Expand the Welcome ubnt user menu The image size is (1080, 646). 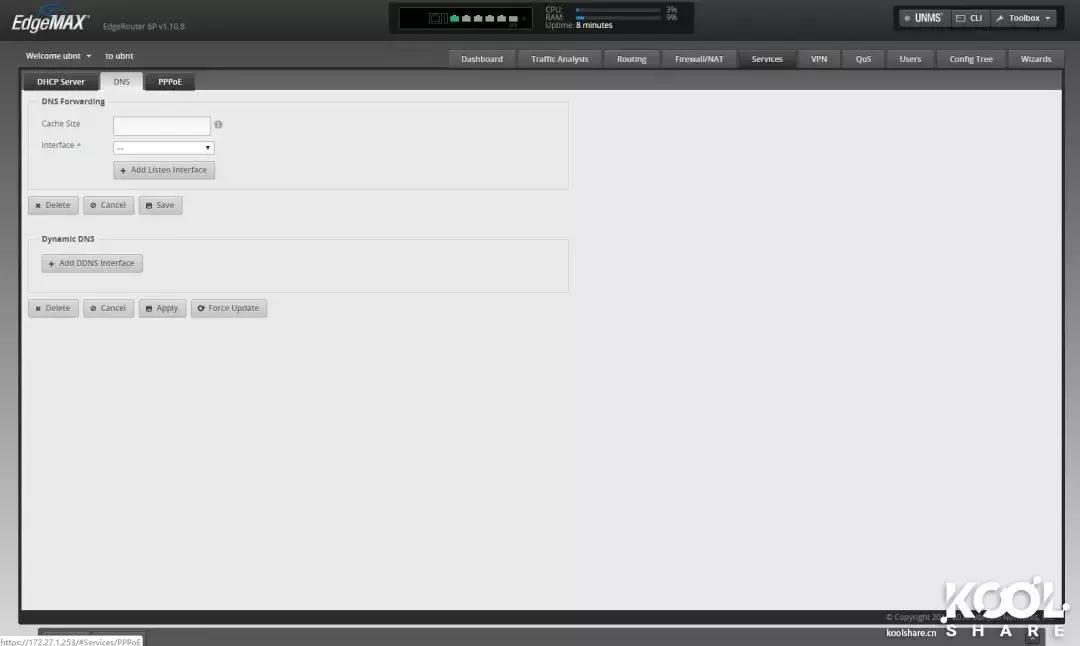[59, 56]
